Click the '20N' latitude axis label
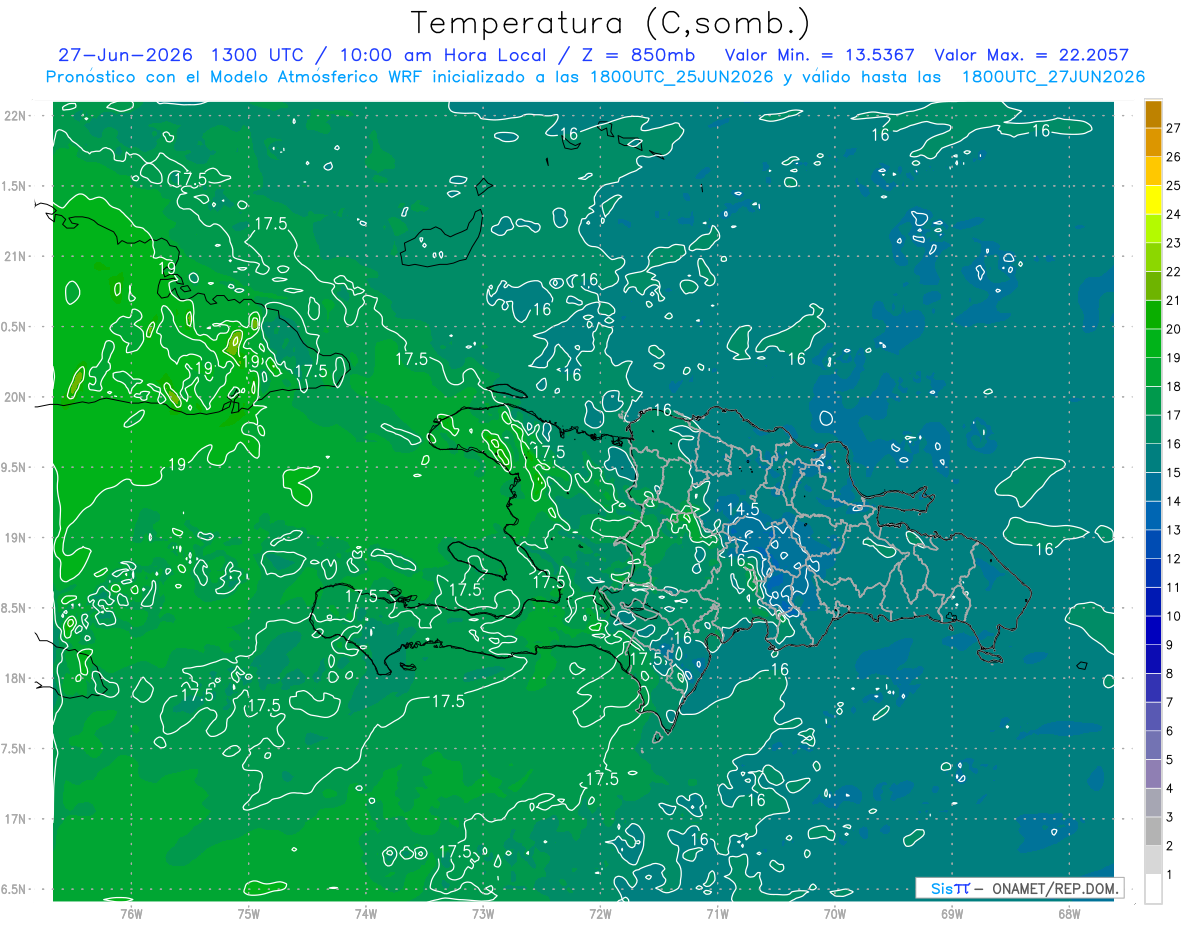 13,397
